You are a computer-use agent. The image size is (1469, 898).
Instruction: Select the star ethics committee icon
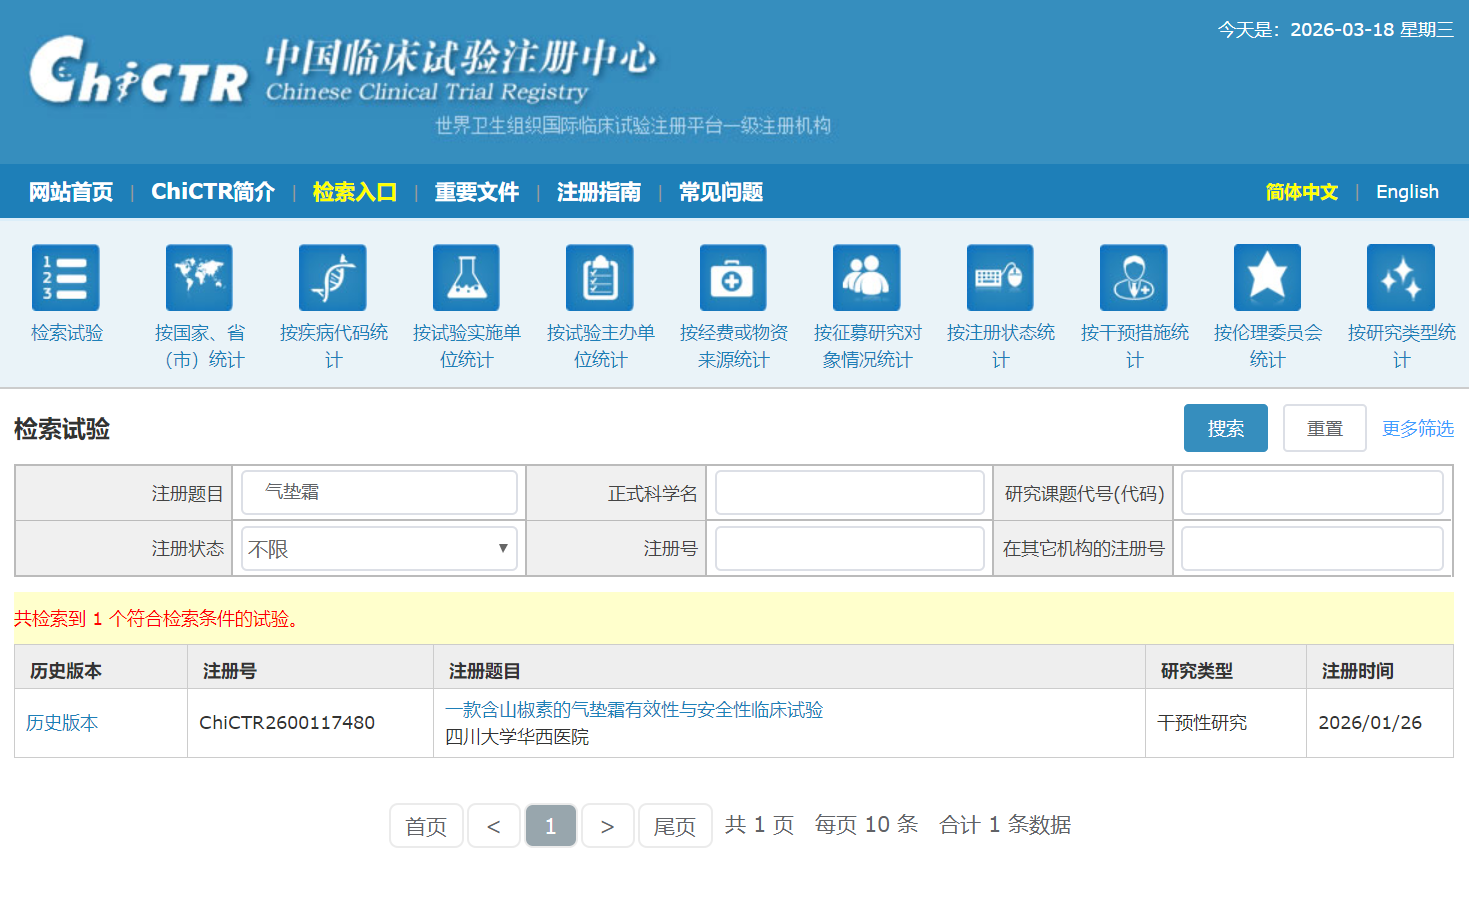point(1267,278)
